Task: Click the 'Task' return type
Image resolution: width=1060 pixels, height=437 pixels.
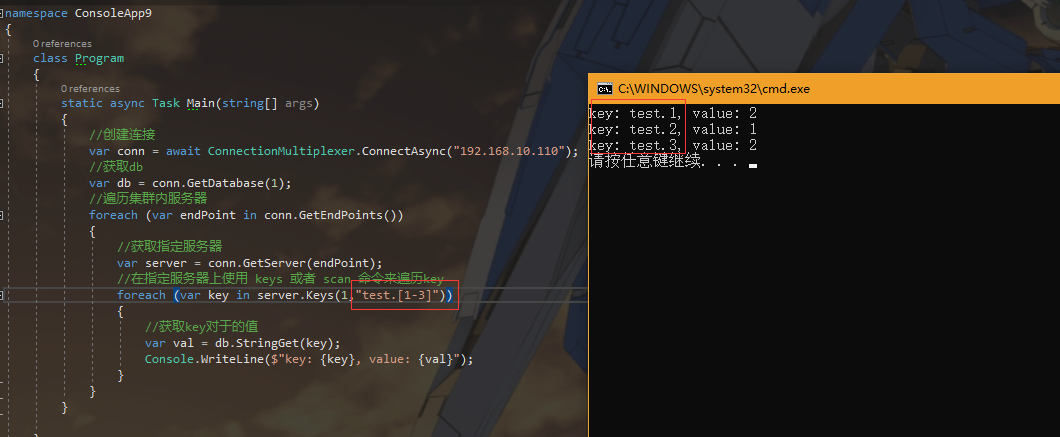Action: (166, 103)
